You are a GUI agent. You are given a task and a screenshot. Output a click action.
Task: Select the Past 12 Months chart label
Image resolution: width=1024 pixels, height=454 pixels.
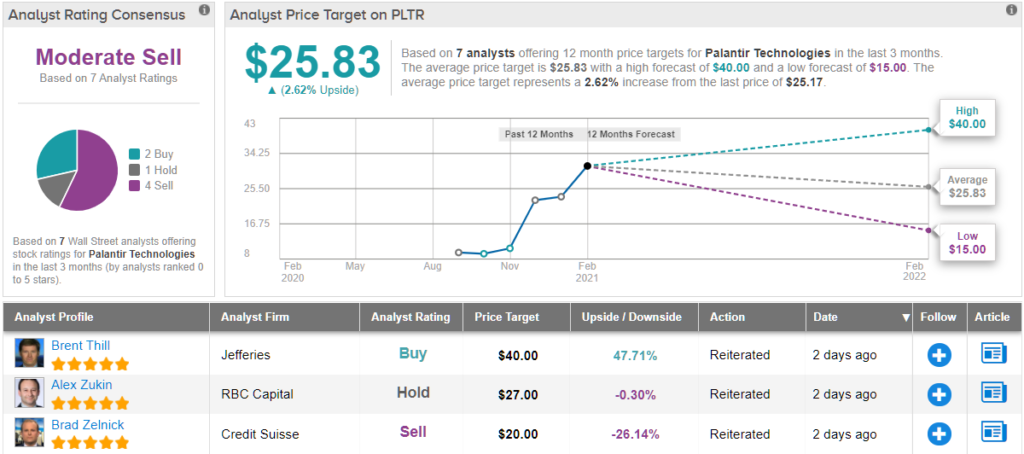coord(540,134)
